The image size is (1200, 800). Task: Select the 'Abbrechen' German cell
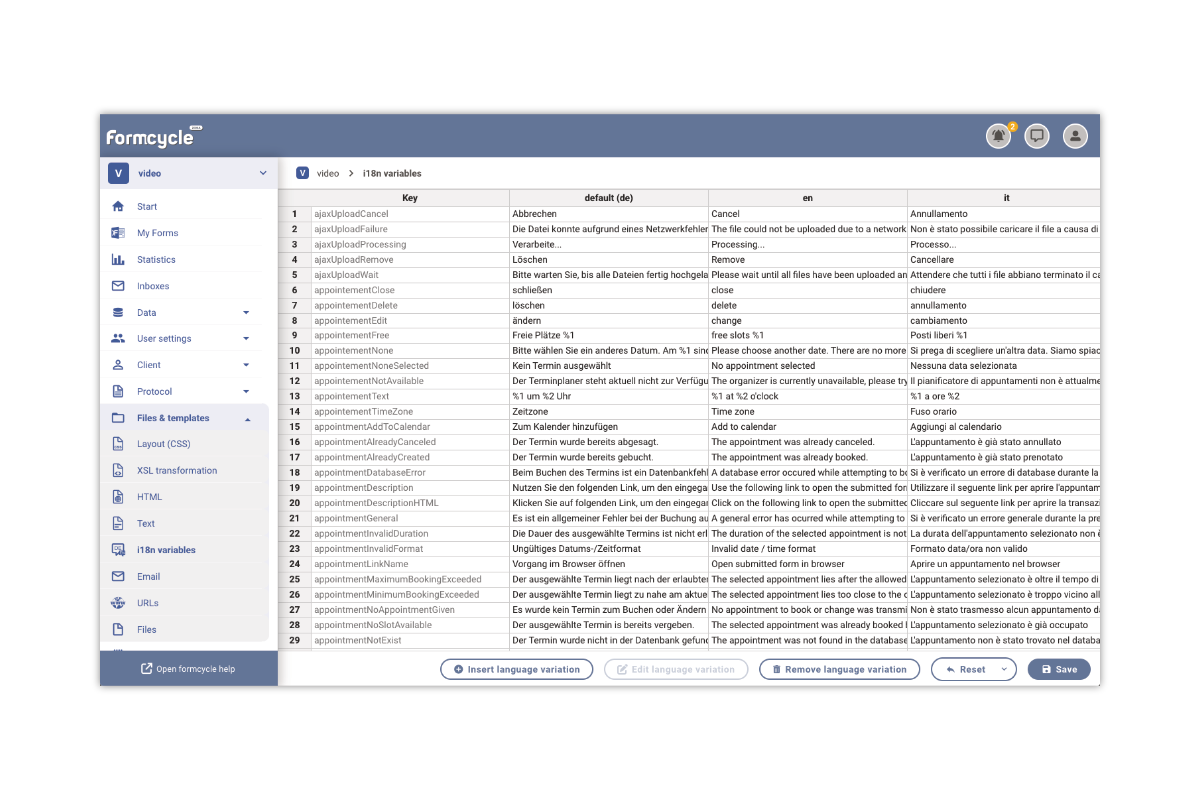[x=609, y=214]
